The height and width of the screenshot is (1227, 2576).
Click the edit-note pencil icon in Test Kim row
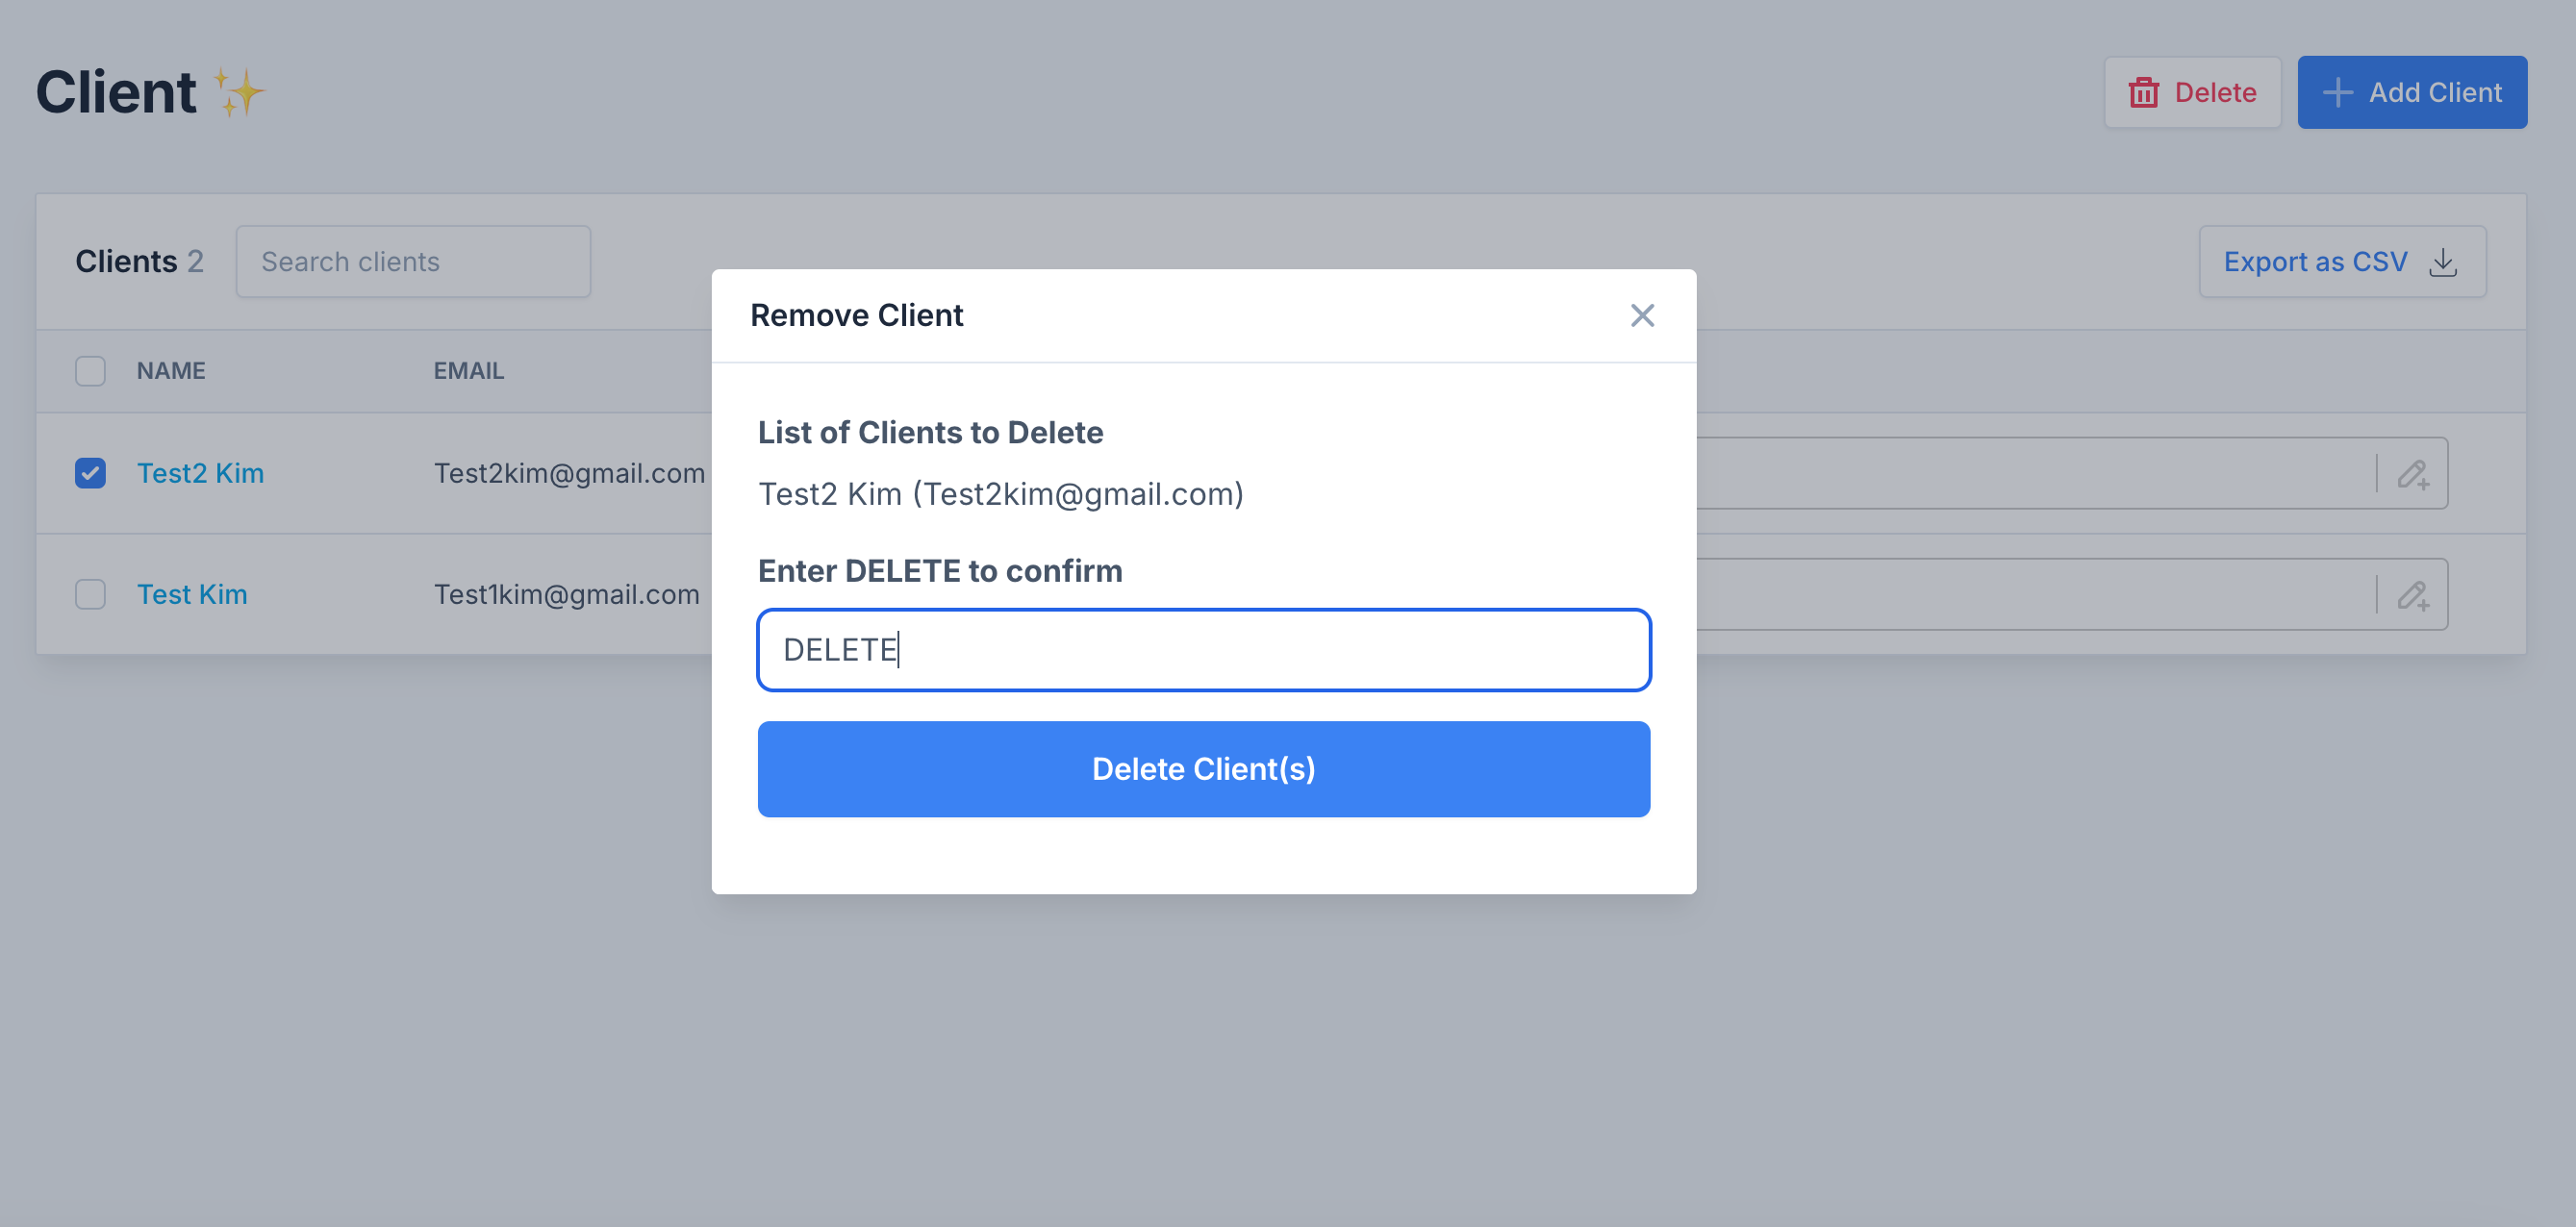click(2412, 595)
